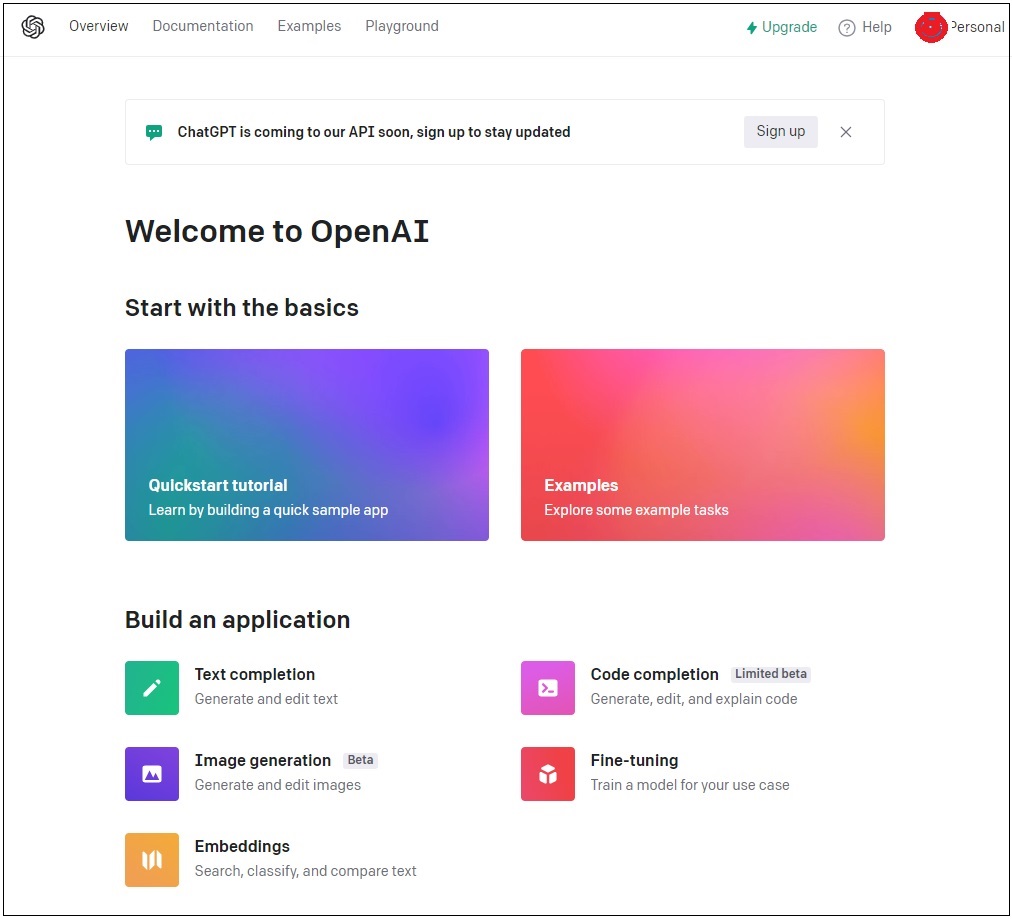This screenshot has width=1012, height=919.
Task: Click the Help question-mark icon
Action: tap(845, 27)
